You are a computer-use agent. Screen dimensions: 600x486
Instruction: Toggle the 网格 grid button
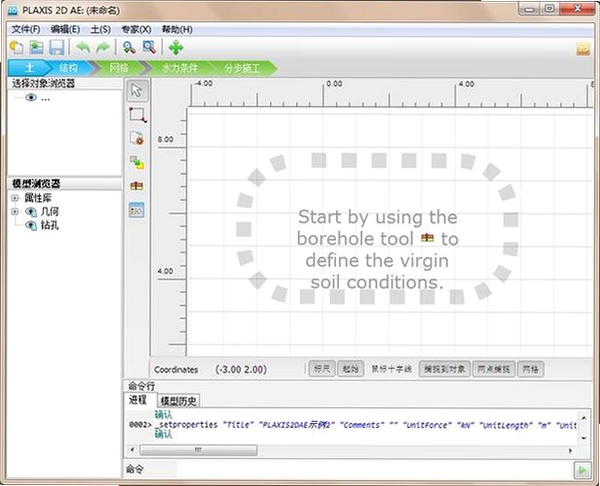click(x=530, y=369)
